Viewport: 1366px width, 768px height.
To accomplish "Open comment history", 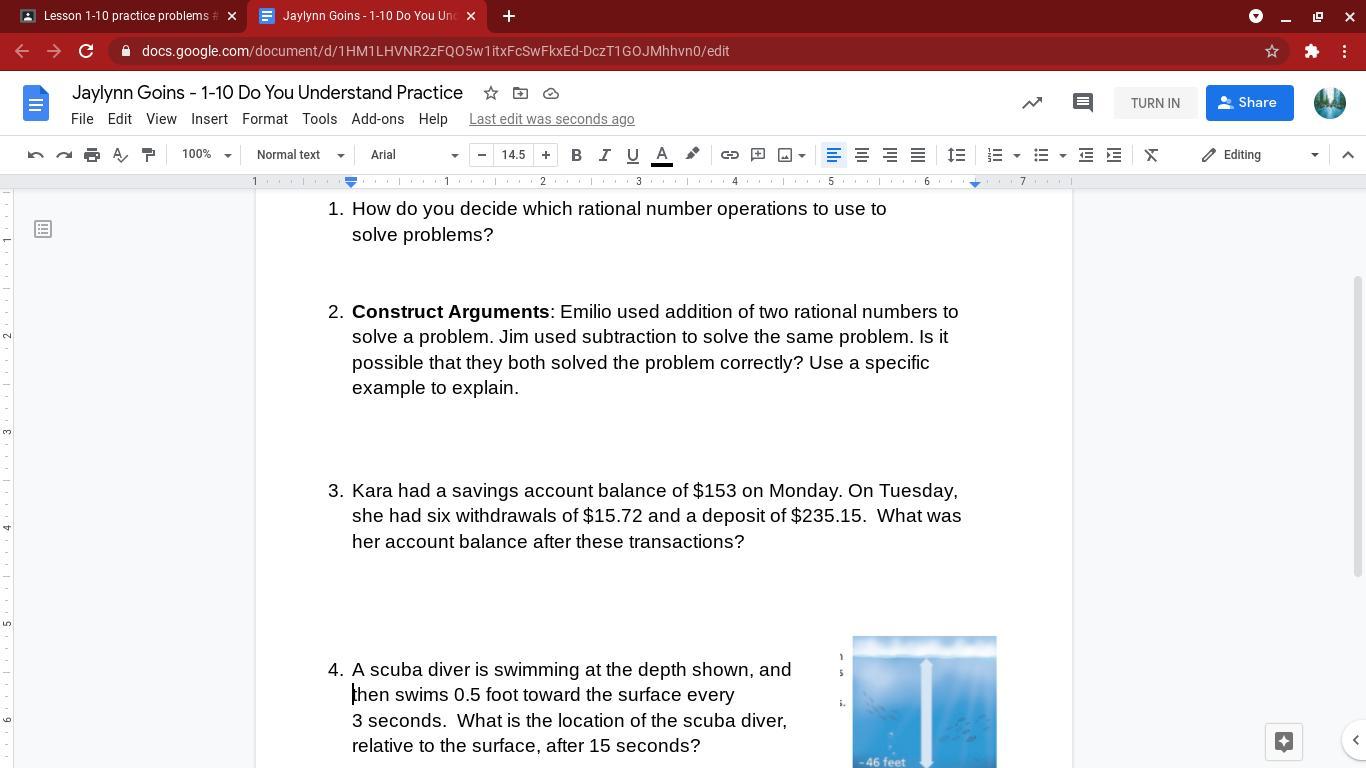I will [1082, 103].
